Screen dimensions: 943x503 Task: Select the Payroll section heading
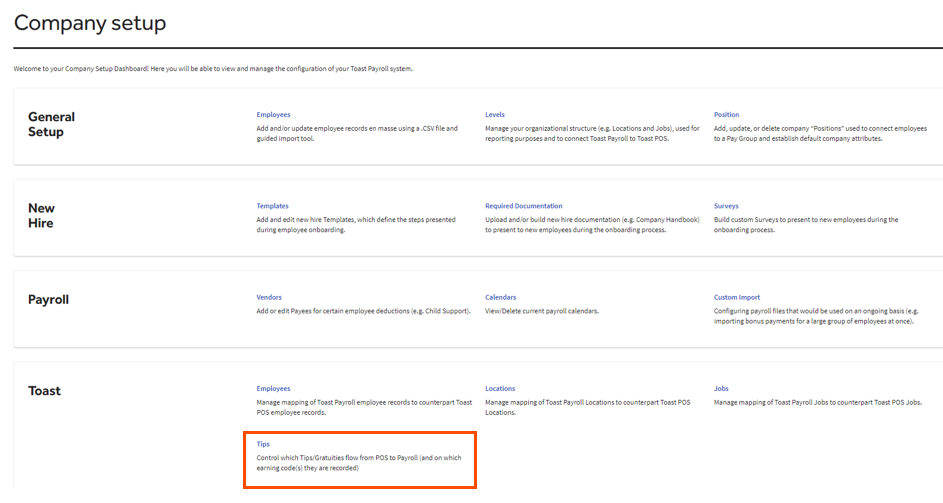pyautogui.click(x=48, y=299)
